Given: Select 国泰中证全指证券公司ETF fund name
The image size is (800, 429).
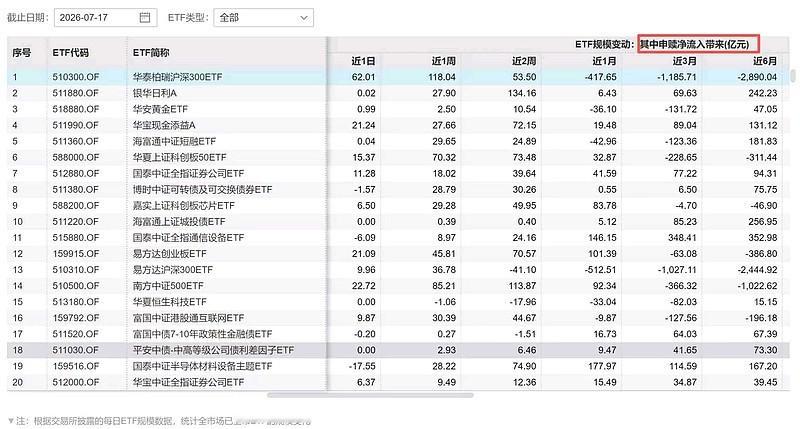Looking at the screenshot, I should (x=188, y=173).
